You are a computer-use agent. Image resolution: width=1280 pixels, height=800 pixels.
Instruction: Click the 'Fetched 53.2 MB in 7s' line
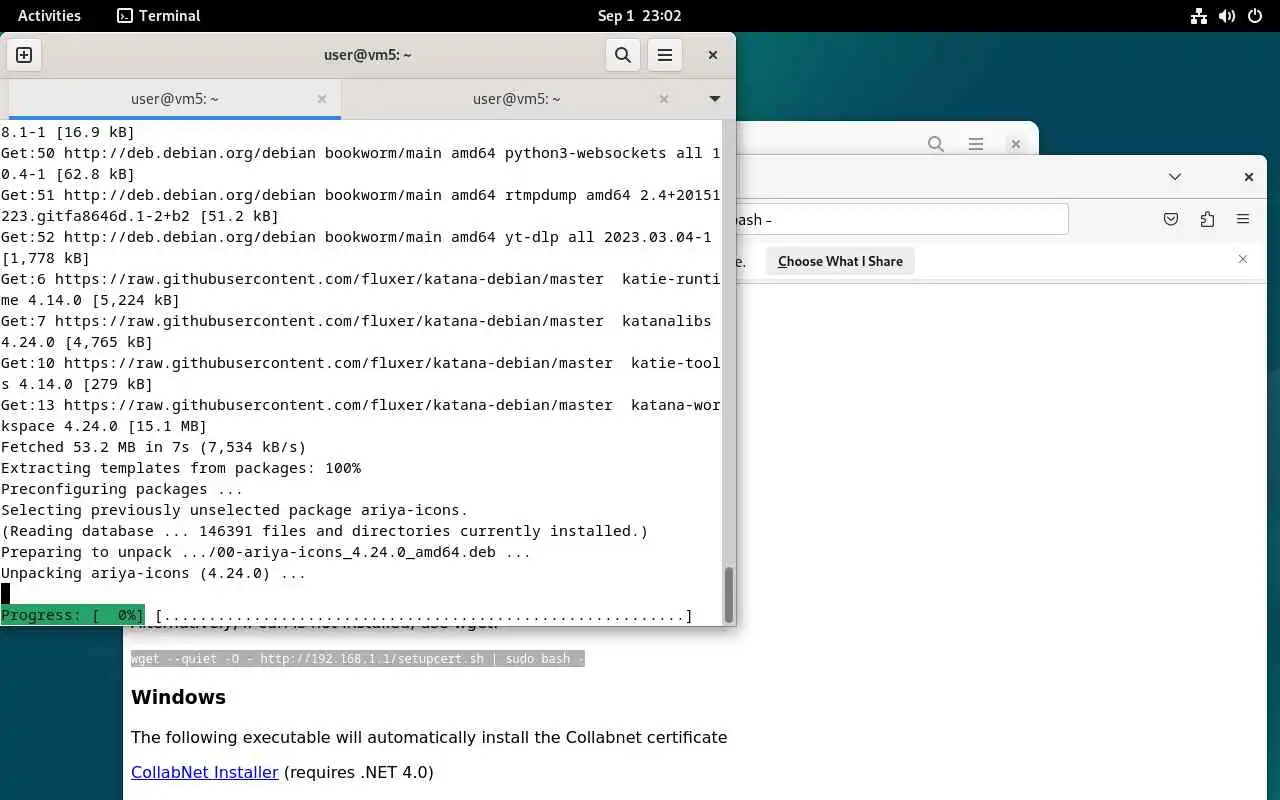pyautogui.click(x=154, y=447)
